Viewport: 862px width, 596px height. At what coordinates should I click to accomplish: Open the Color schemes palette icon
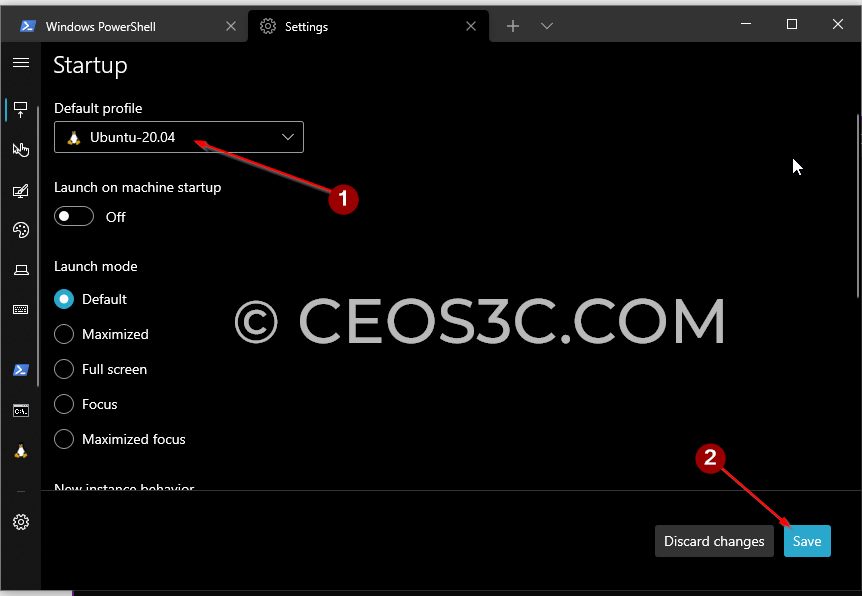point(21,230)
